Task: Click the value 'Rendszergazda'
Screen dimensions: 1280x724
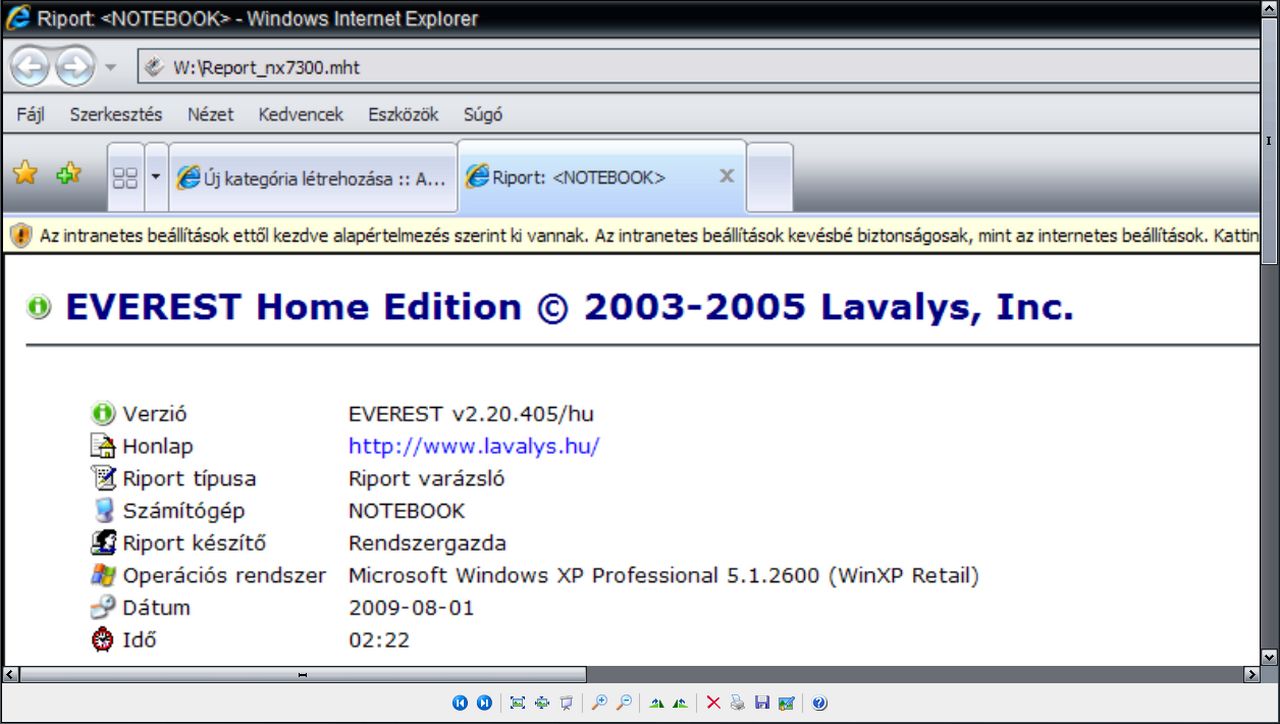Action: click(428, 543)
